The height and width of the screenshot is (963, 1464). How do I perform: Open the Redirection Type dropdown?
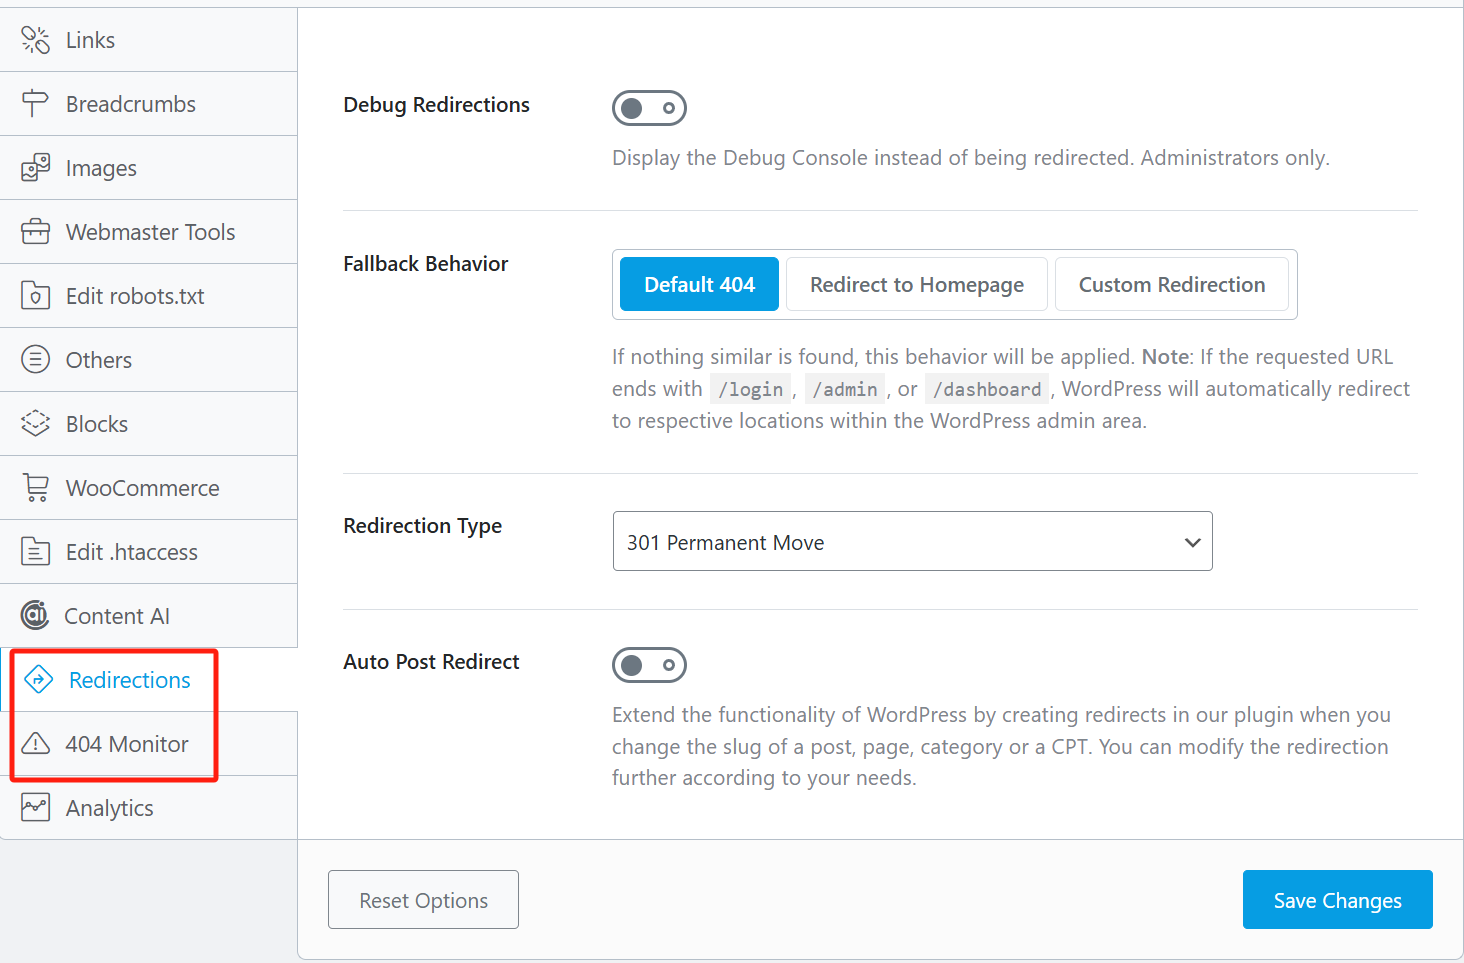(912, 542)
